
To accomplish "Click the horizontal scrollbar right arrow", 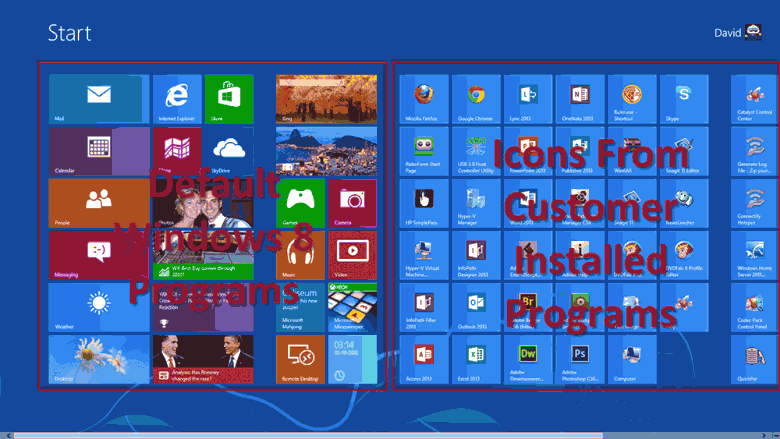I will pos(766,436).
